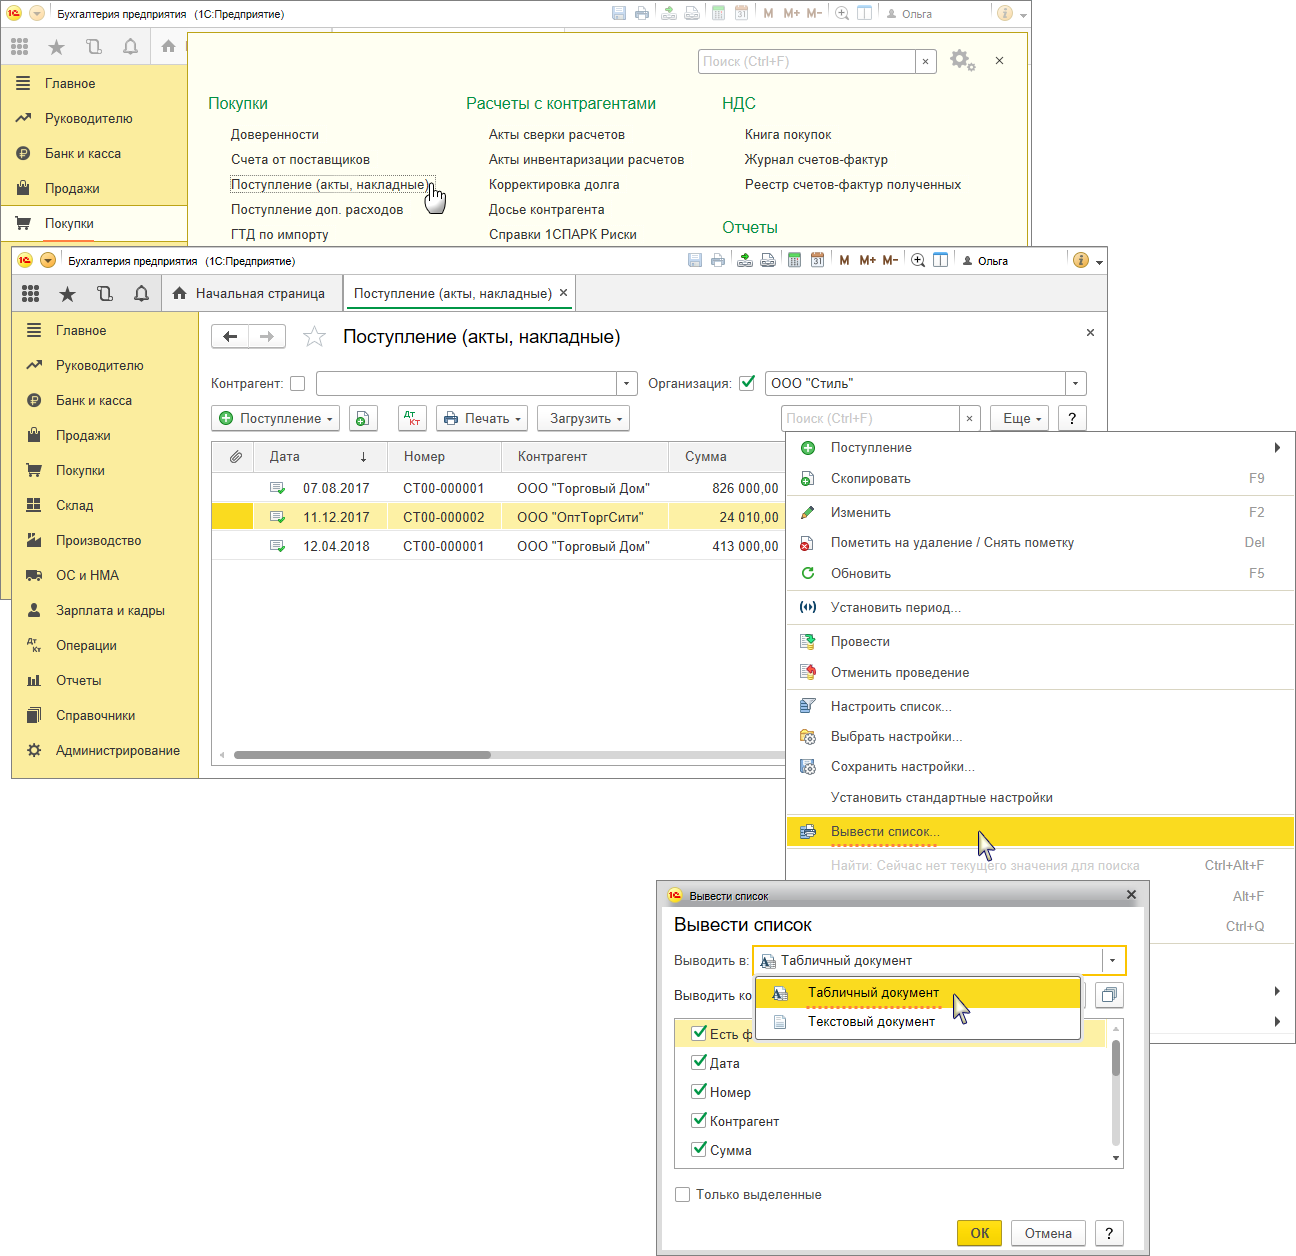Add list to favorites star near title
1296x1256 pixels.
[x=314, y=337]
